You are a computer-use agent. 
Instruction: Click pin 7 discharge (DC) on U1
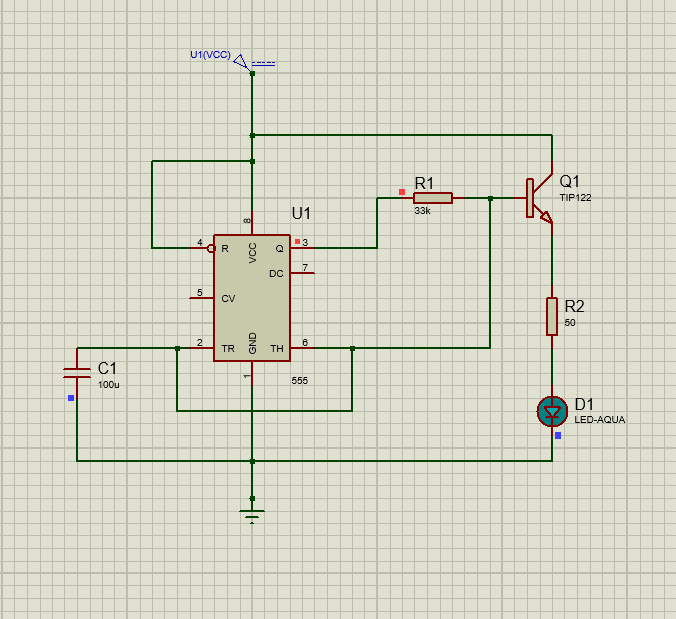[x=303, y=273]
